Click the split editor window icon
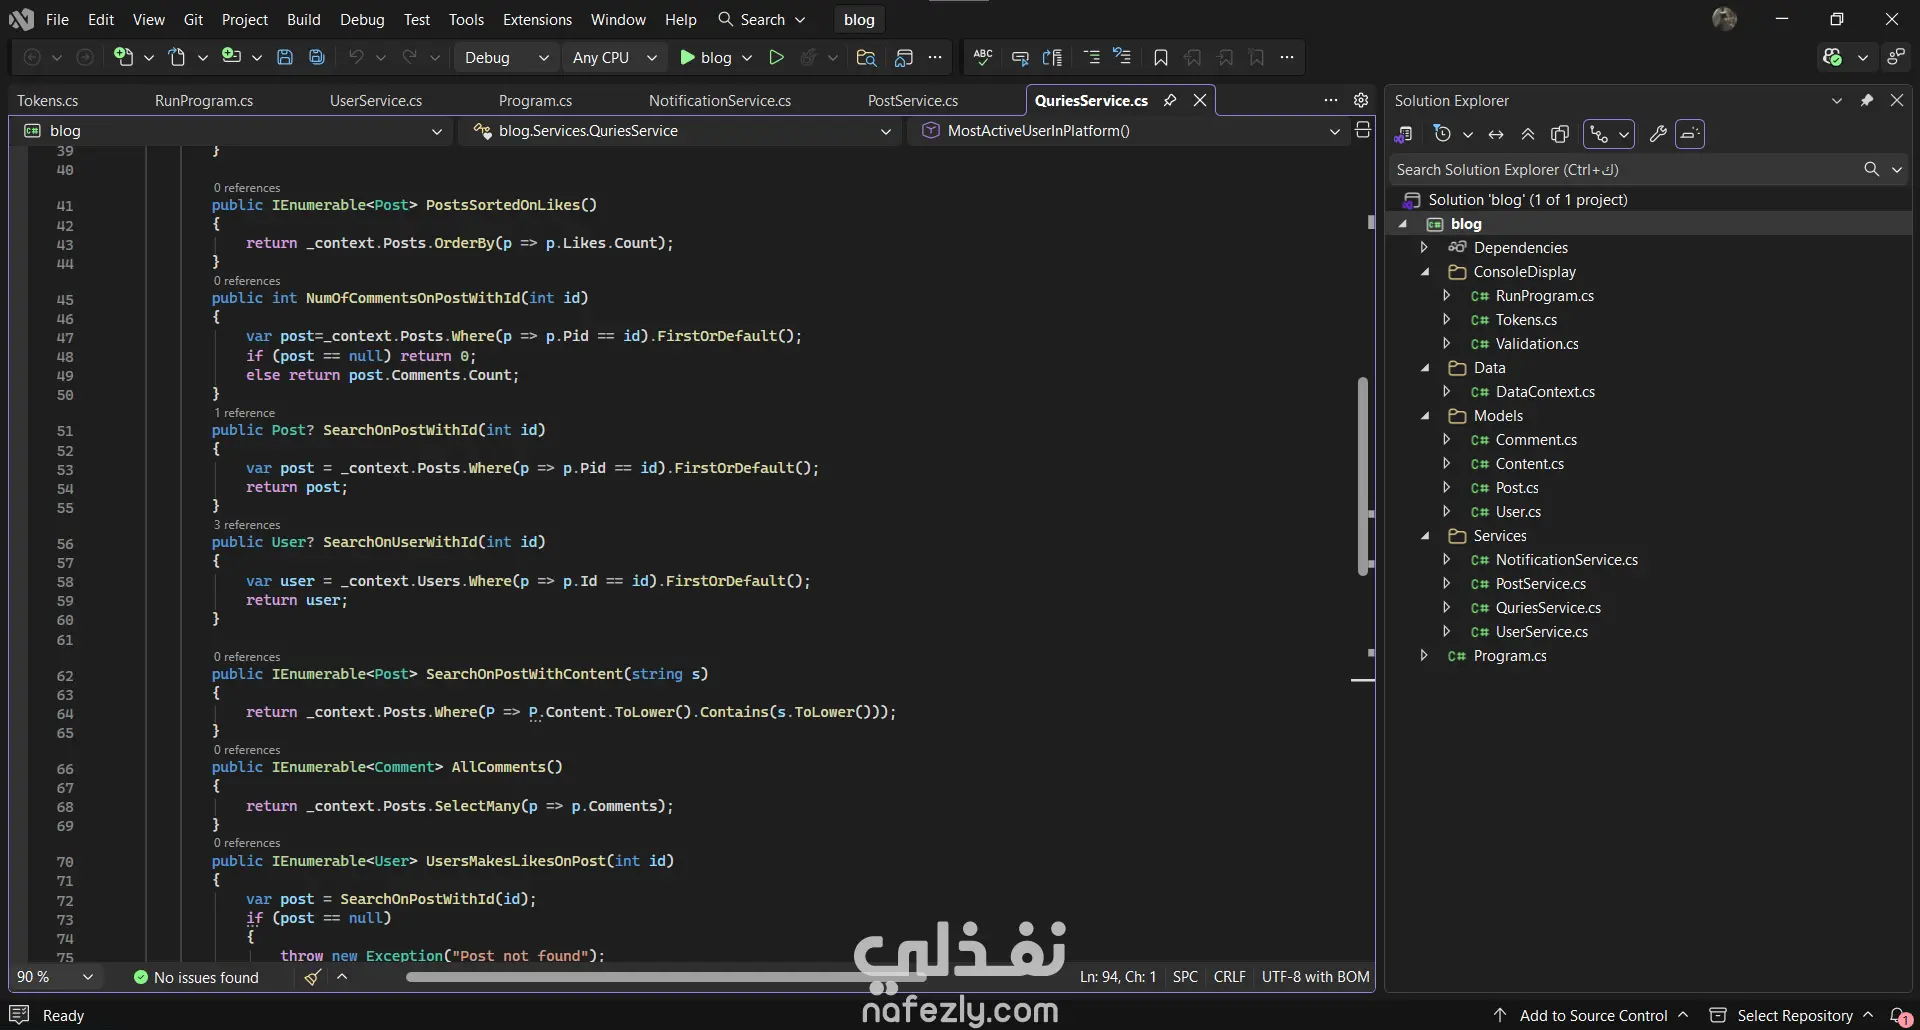Viewport: 1920px width, 1030px height. (1362, 130)
